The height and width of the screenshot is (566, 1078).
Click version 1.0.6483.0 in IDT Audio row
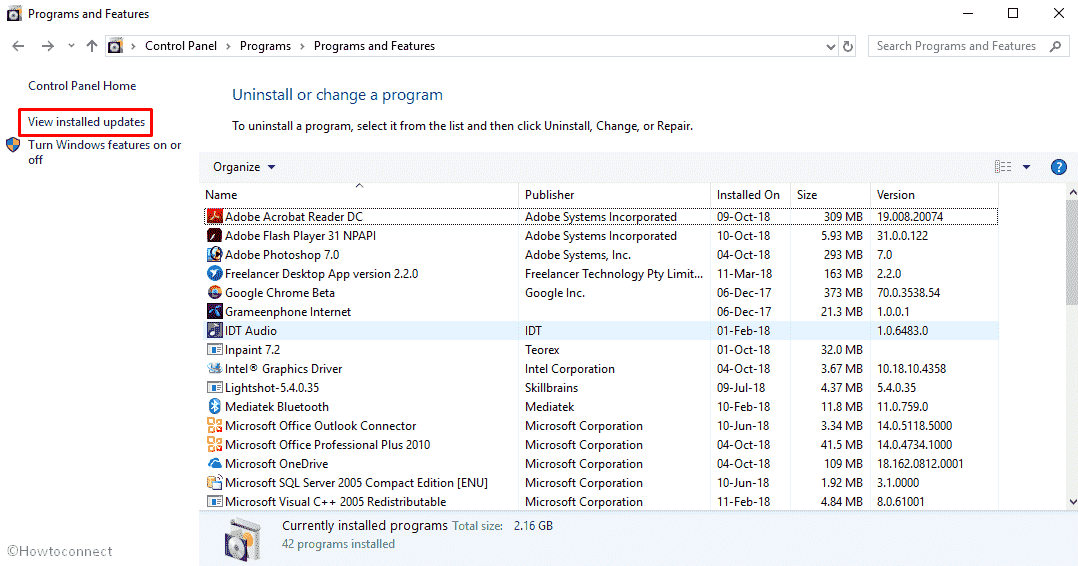pos(903,331)
